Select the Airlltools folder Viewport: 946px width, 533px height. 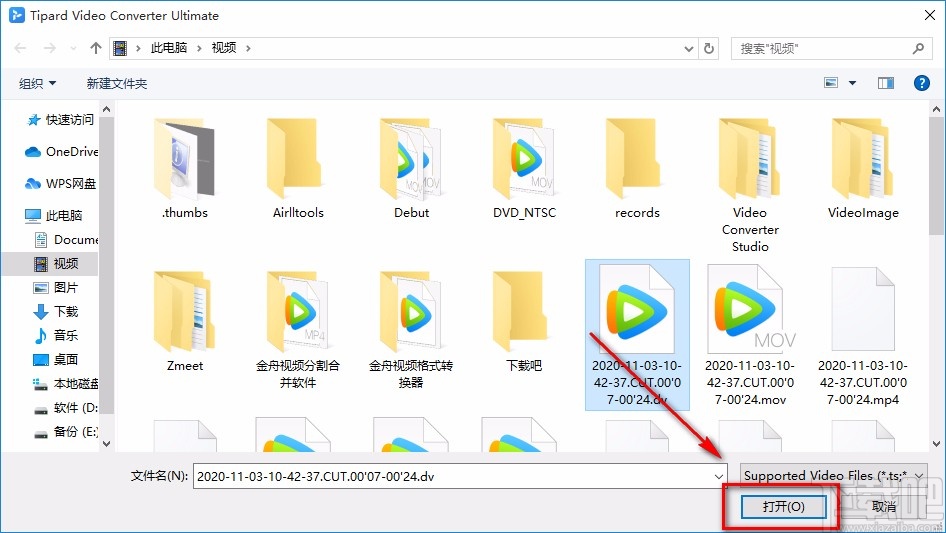click(298, 169)
